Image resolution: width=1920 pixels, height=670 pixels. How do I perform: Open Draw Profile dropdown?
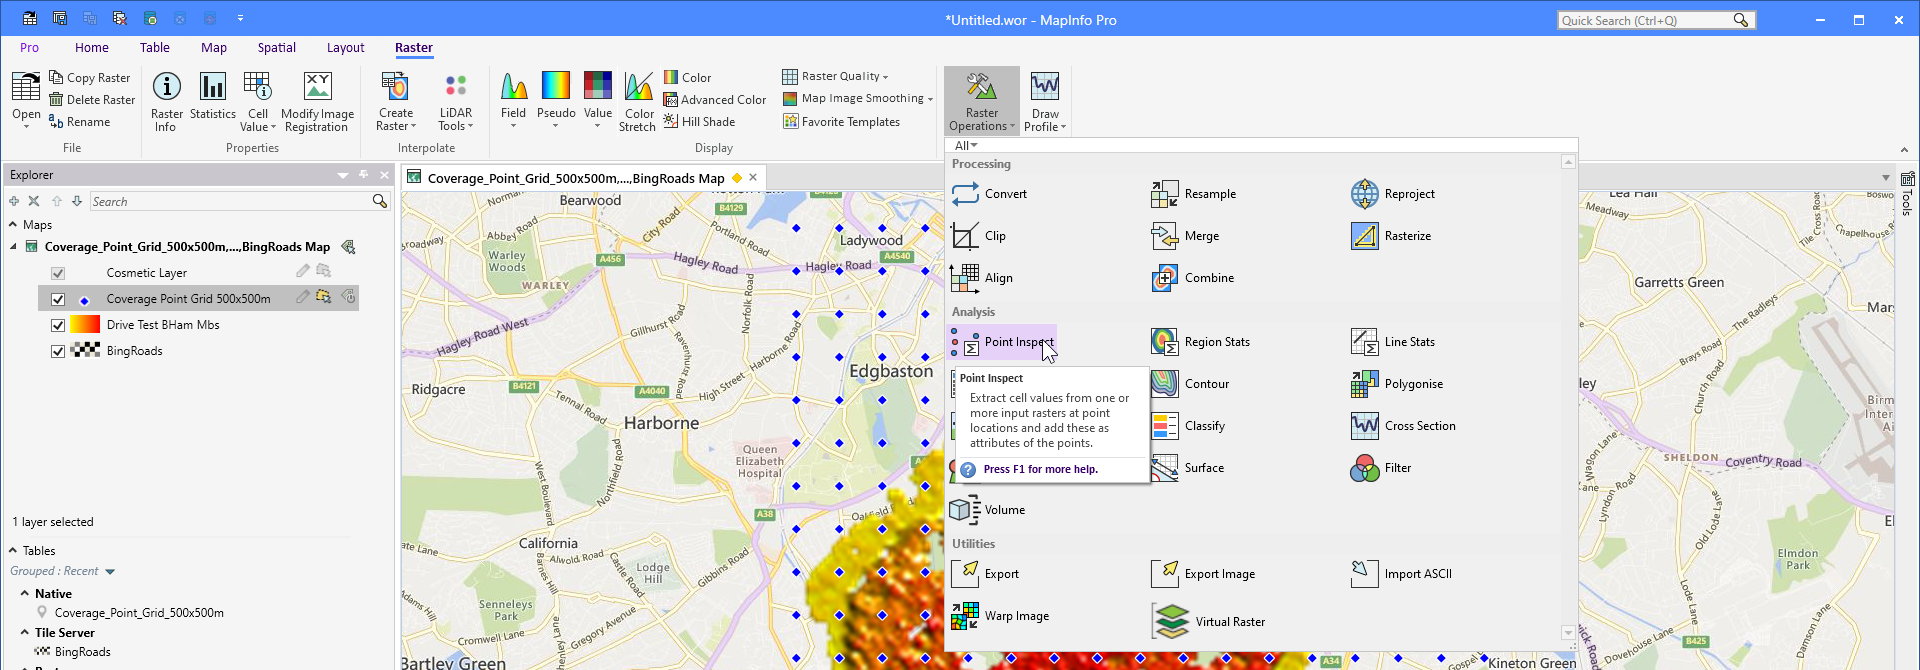point(1045,101)
